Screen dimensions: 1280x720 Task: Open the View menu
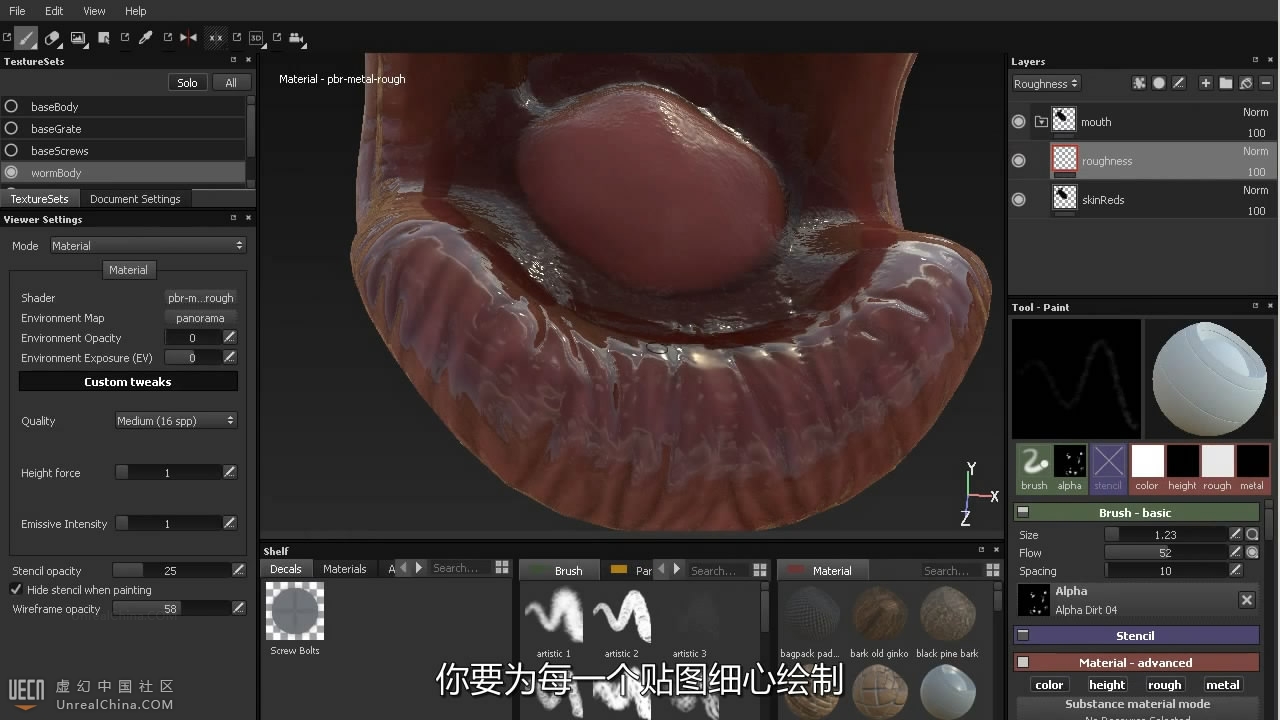(94, 11)
